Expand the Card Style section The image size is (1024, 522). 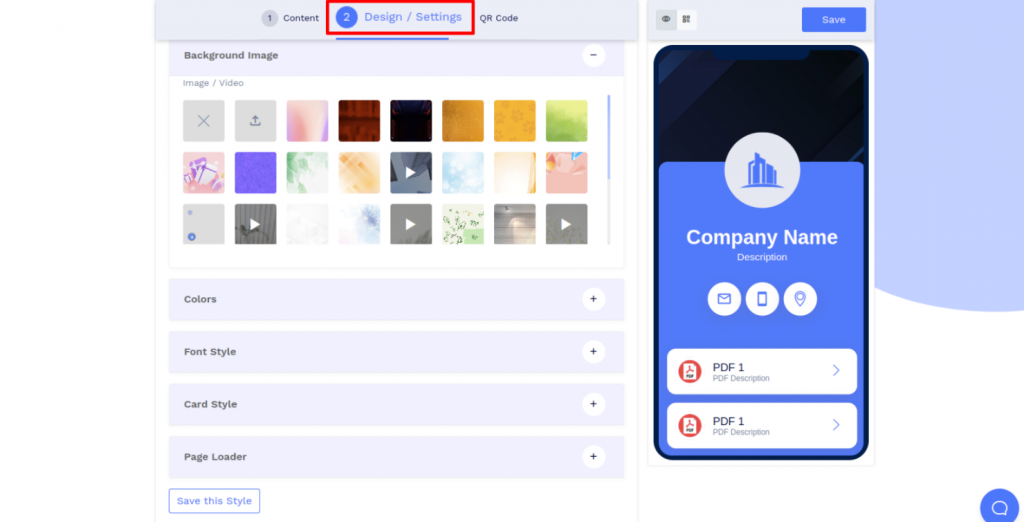click(x=593, y=404)
